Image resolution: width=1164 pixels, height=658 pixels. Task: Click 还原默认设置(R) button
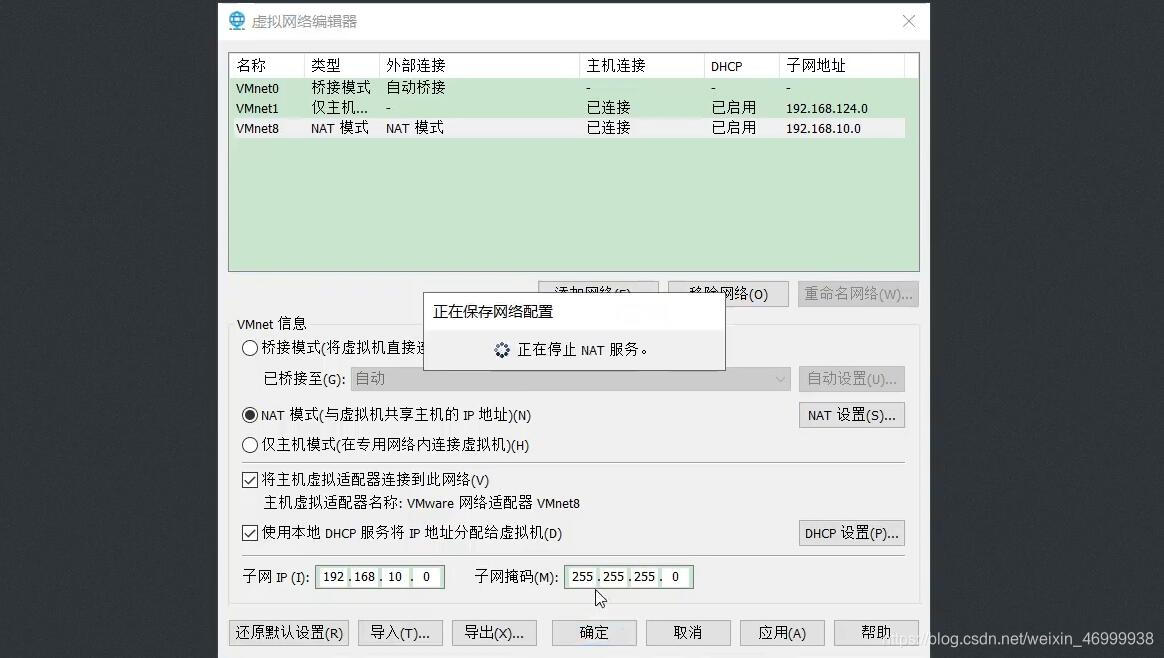point(289,633)
